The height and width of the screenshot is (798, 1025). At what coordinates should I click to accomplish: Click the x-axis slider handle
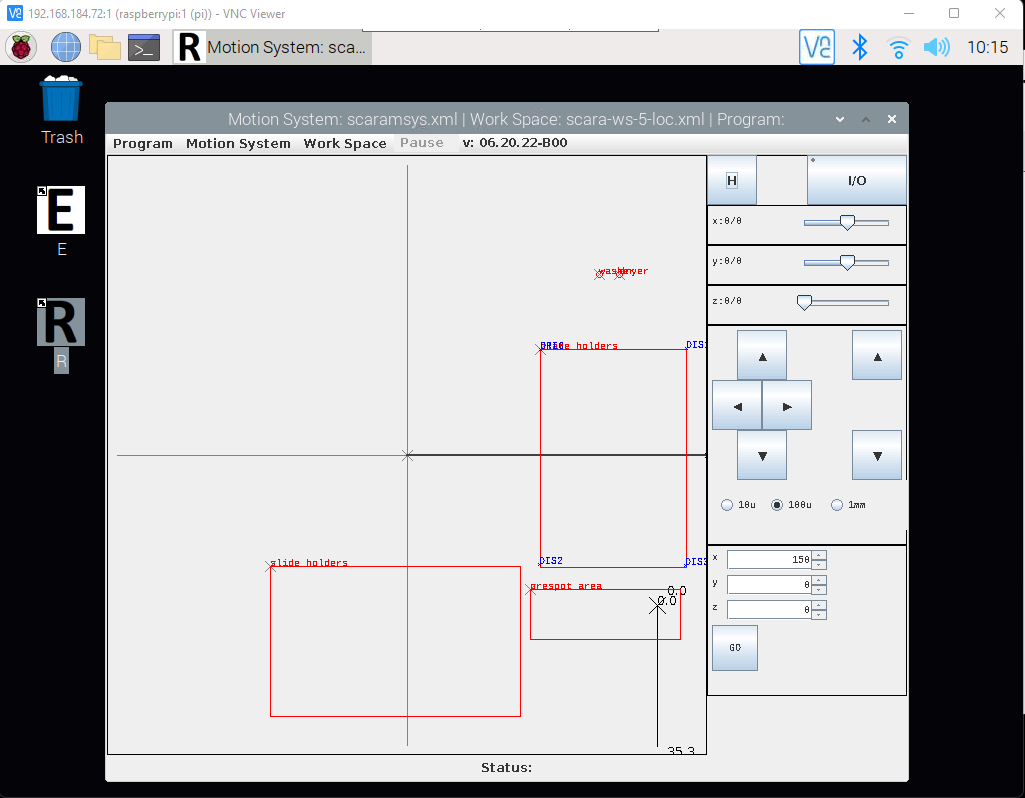click(x=847, y=222)
